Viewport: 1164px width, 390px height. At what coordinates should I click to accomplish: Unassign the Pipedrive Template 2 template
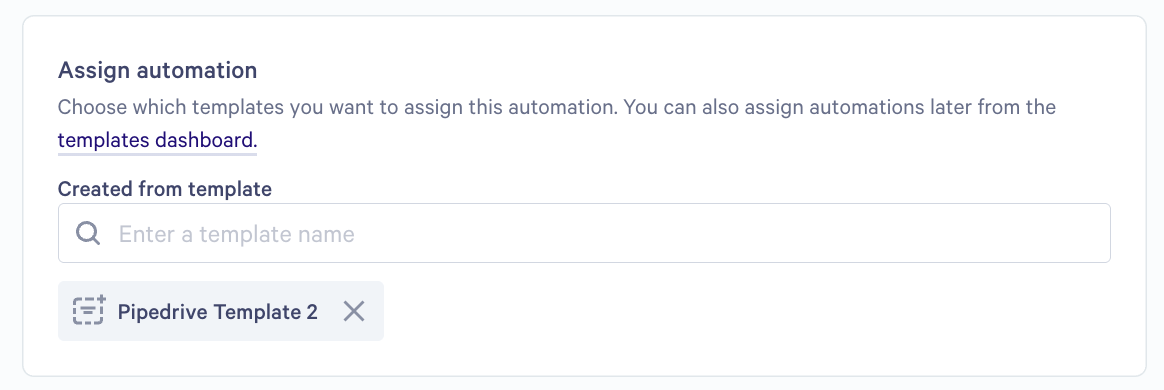click(x=354, y=311)
